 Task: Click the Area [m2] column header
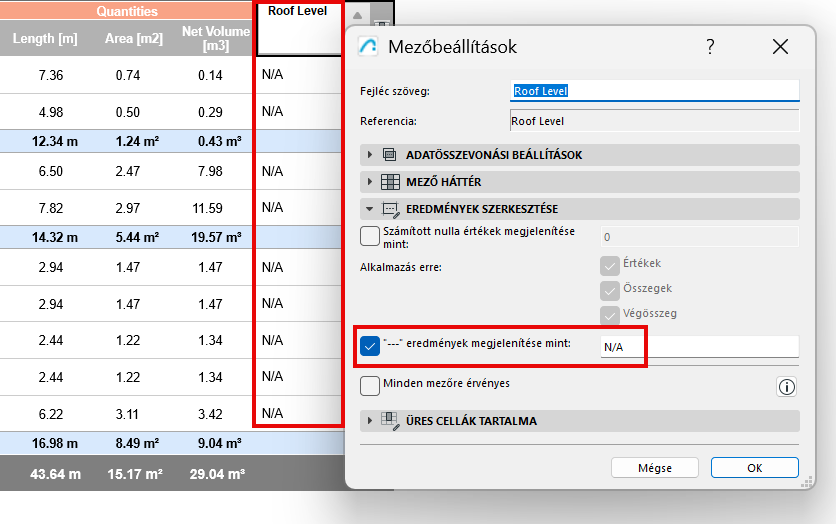134,38
